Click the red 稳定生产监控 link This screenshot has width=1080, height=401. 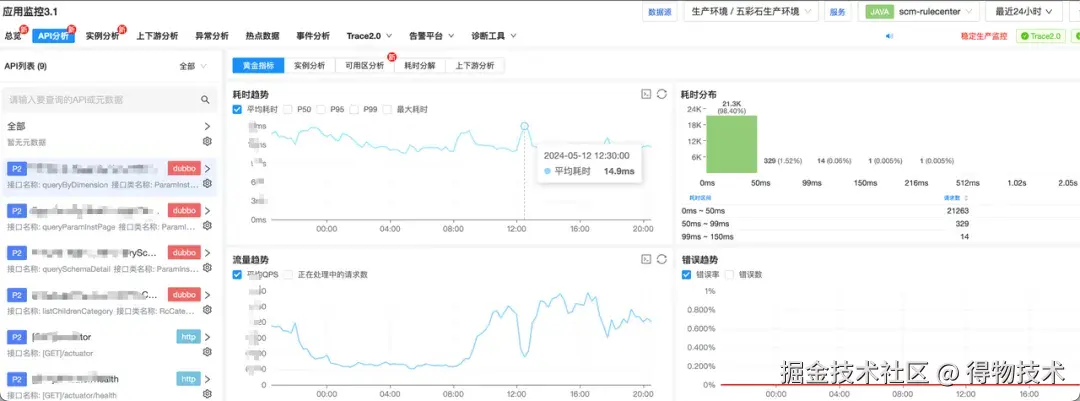pos(984,36)
